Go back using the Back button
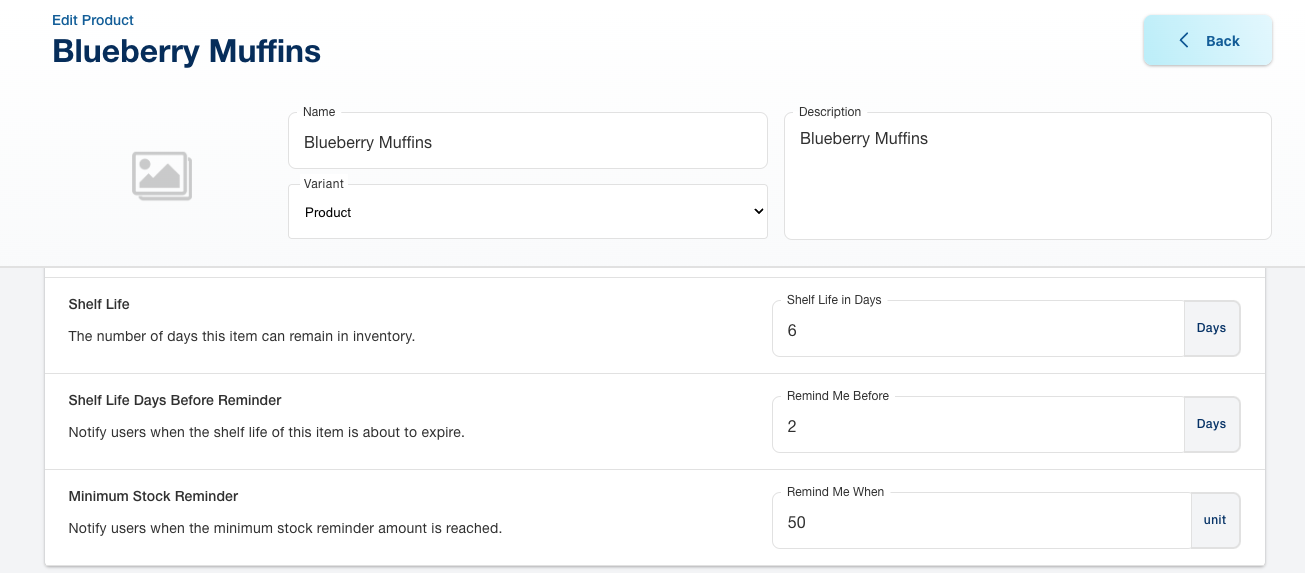Screen dimensions: 1305x573 [x=1207, y=41]
